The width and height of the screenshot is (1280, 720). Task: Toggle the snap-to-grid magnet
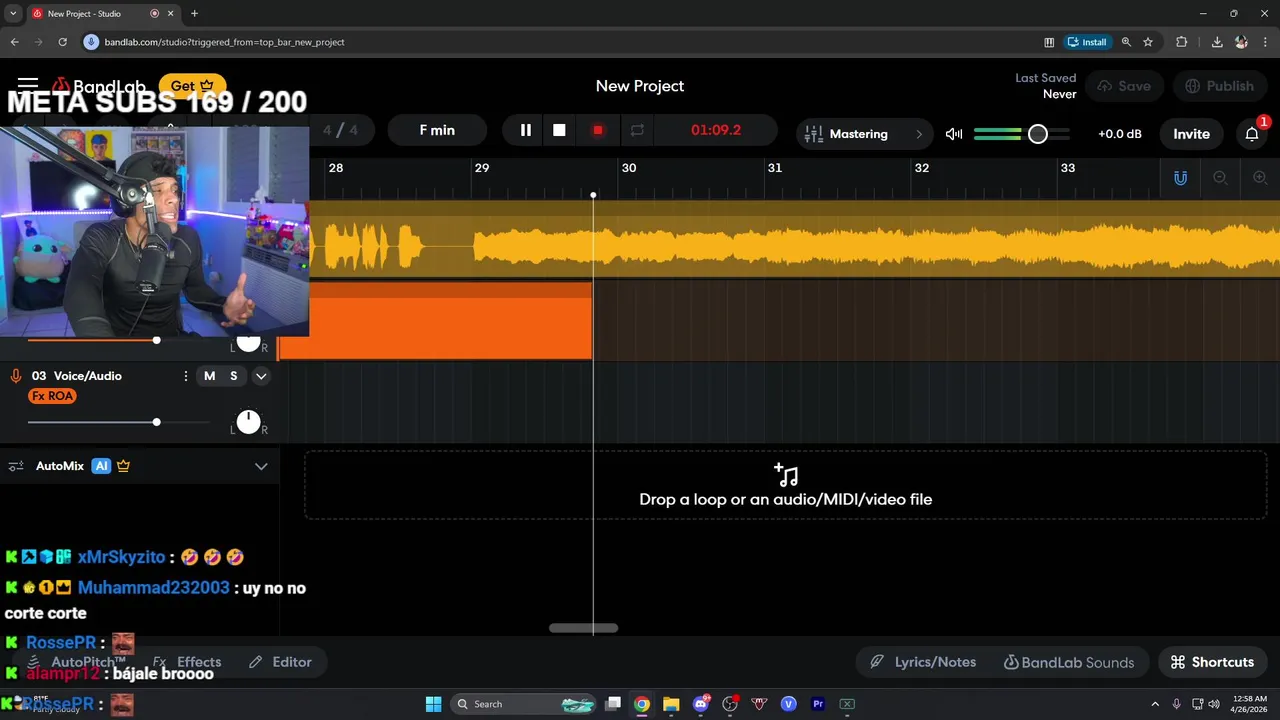click(x=1181, y=178)
